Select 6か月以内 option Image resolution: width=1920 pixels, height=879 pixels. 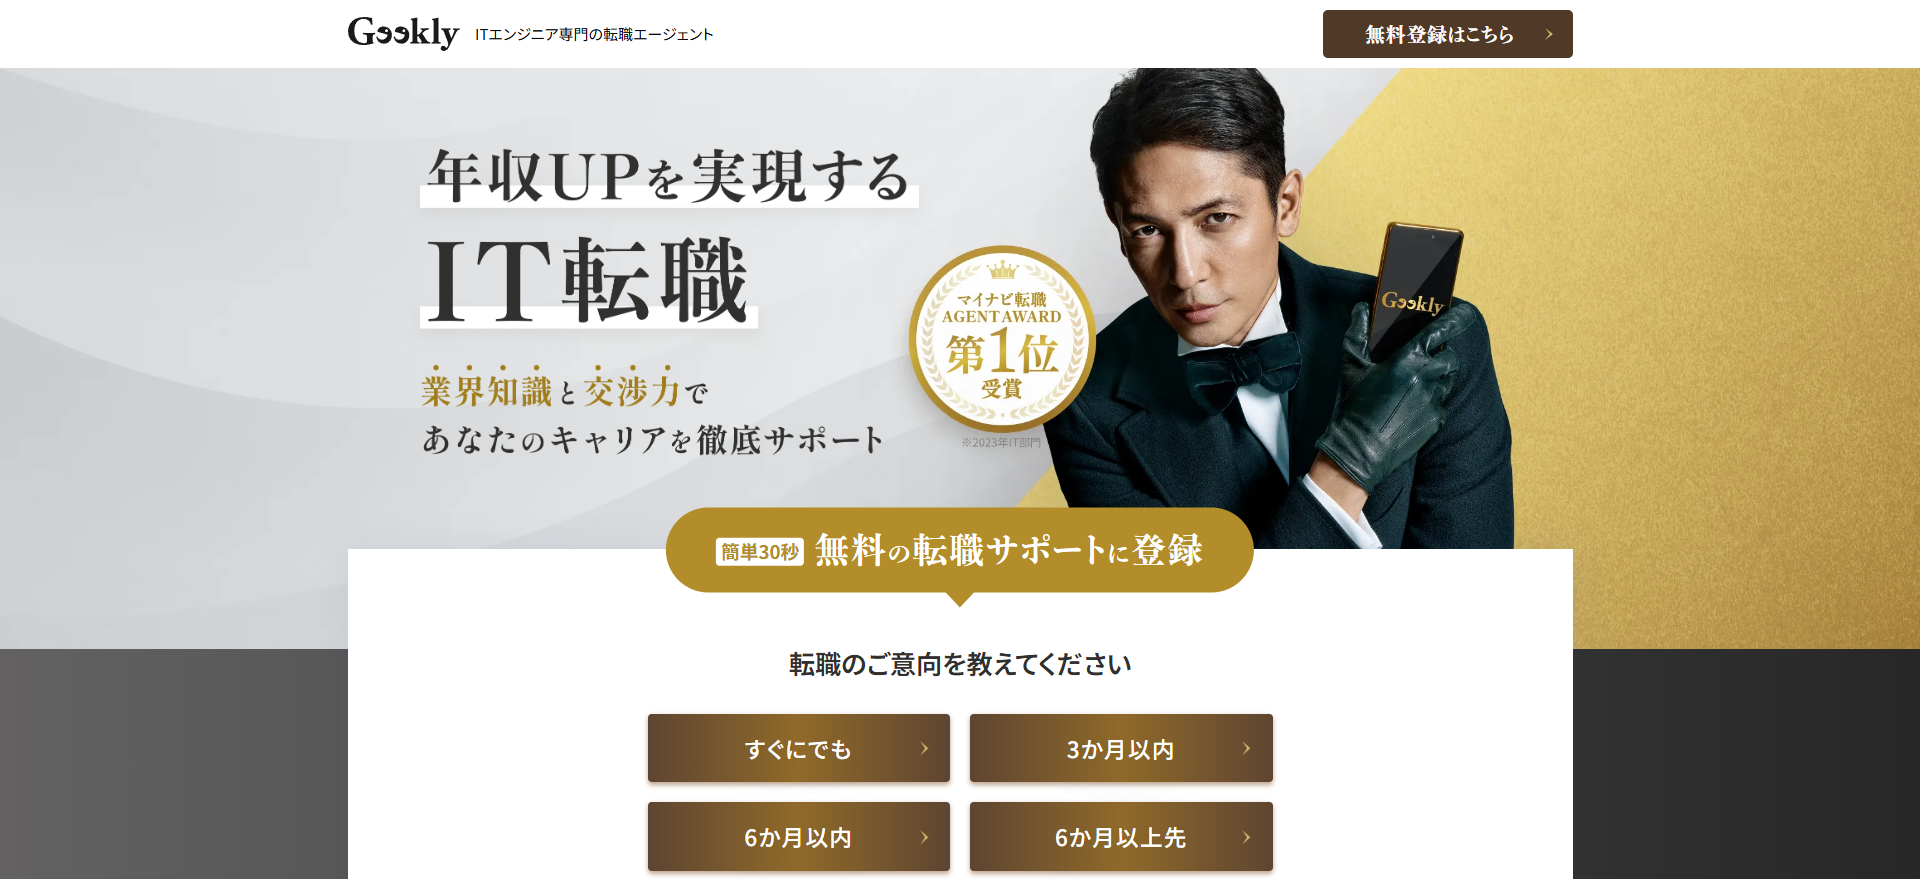pos(799,836)
